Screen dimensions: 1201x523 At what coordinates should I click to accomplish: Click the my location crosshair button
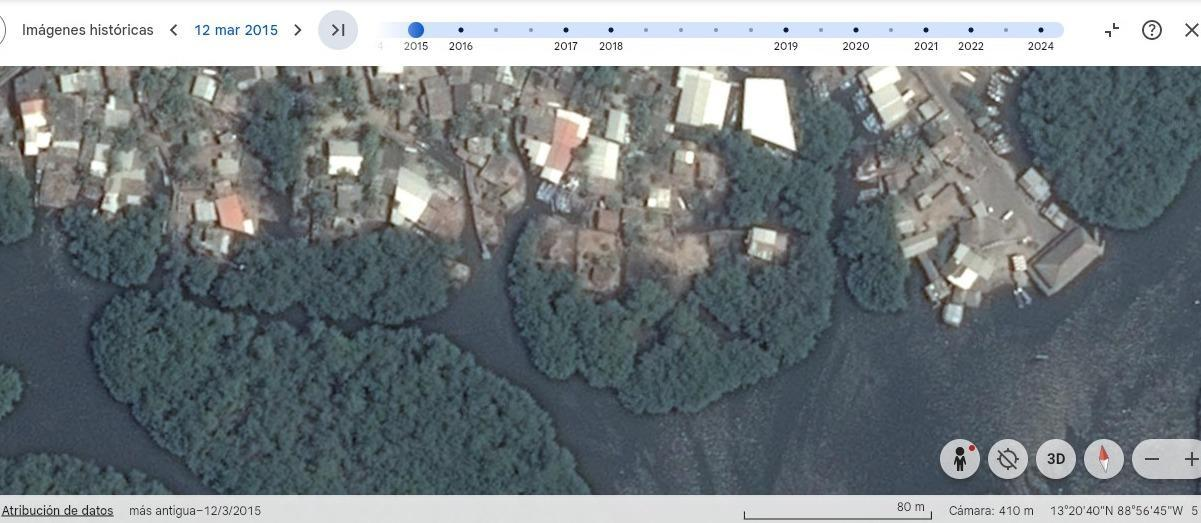click(x=1008, y=459)
